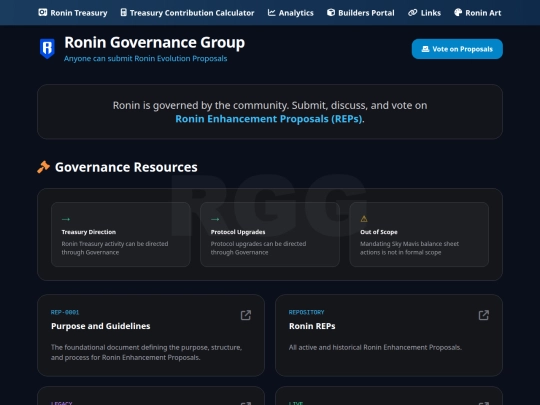Viewport: 540px width, 405px height.
Task: Open external link icon on Purpose and Guidelines
Action: point(246,315)
